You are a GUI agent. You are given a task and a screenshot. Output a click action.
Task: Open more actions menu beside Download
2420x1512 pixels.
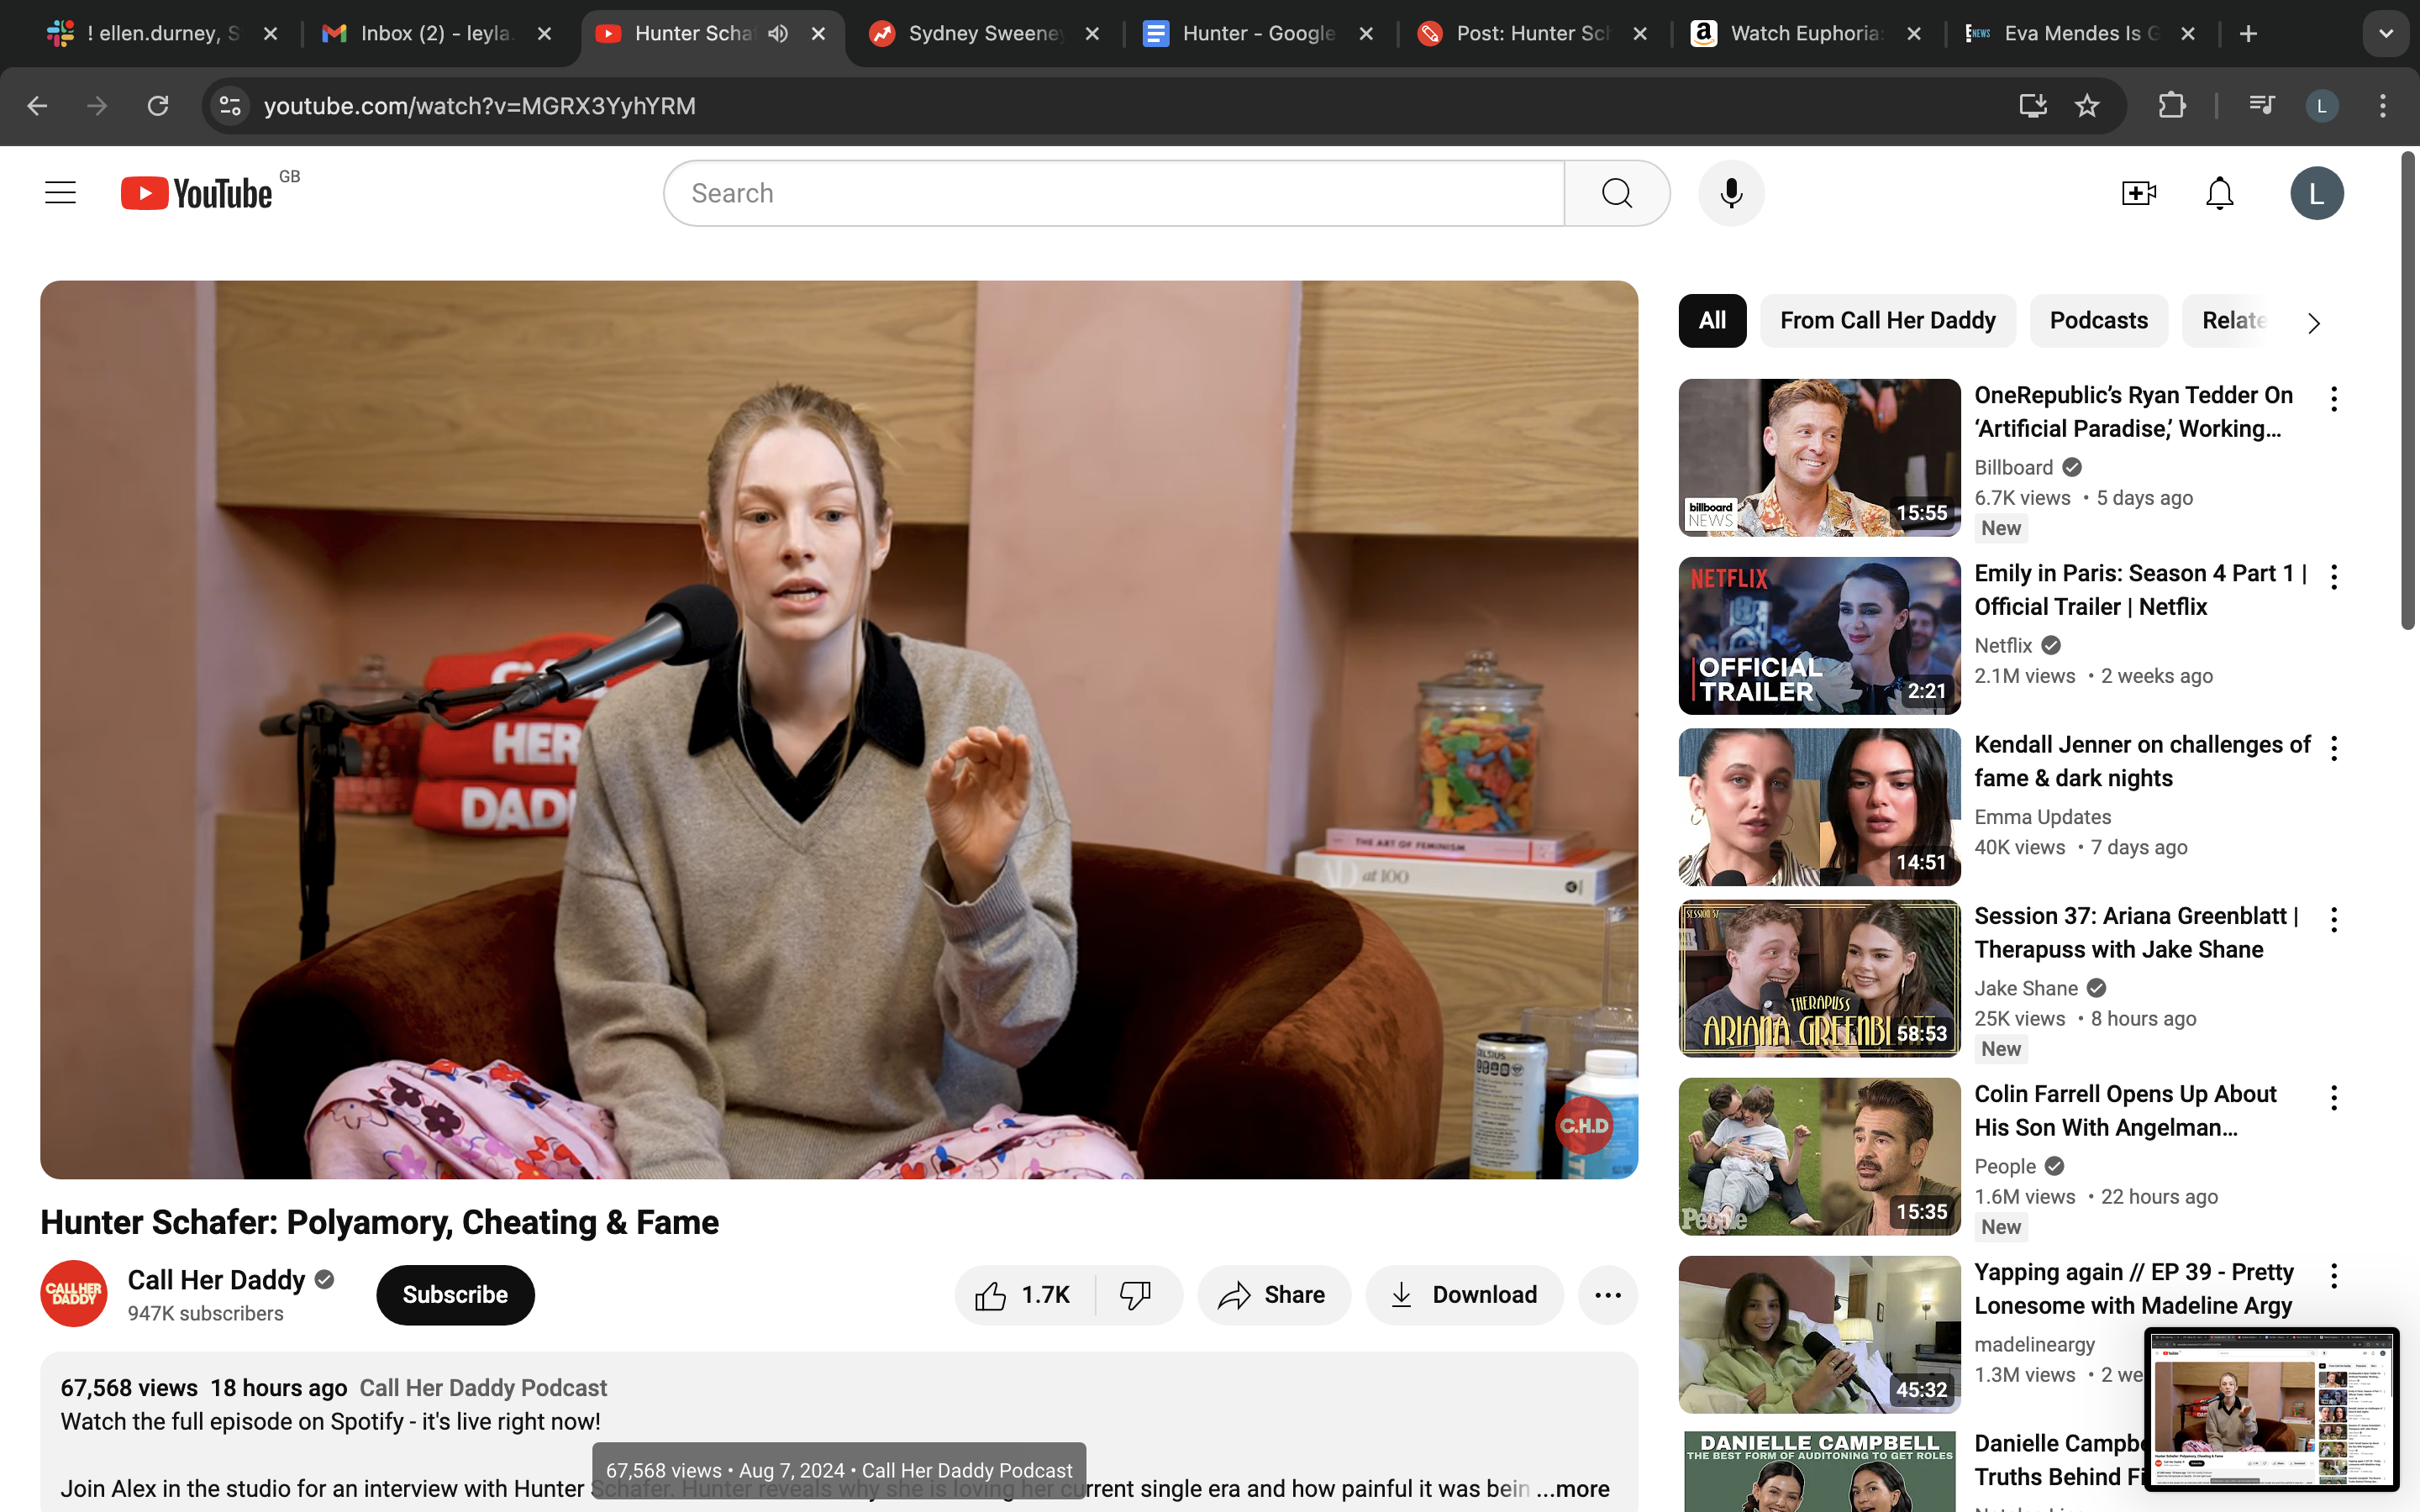(x=1607, y=1295)
